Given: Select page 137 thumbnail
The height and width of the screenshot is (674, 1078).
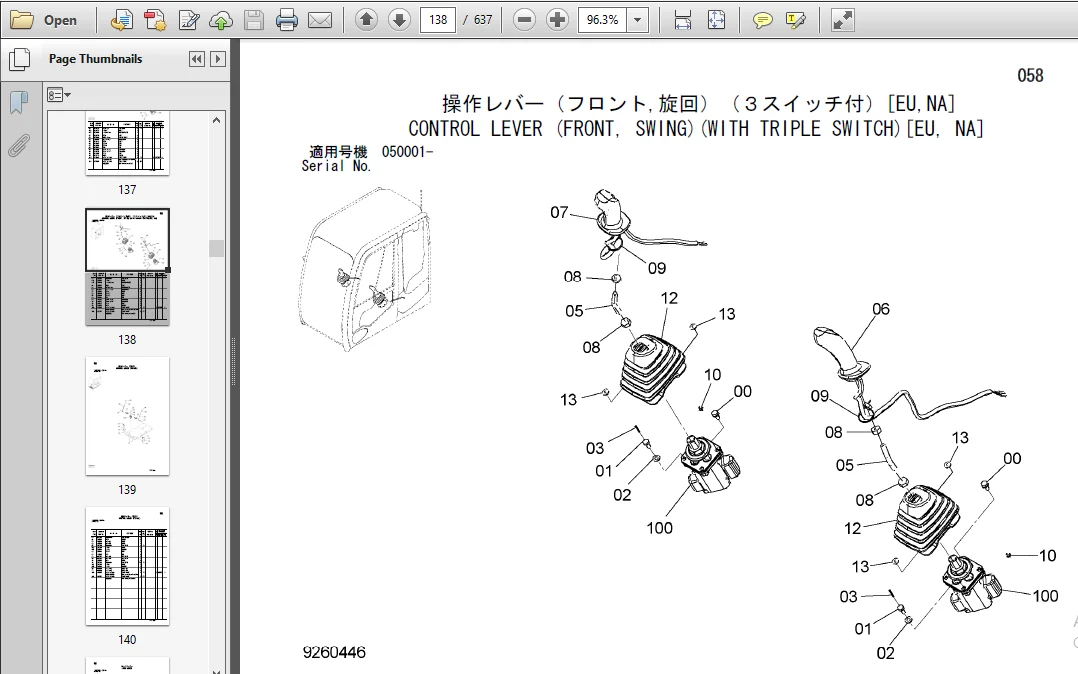Looking at the screenshot, I should (127, 143).
